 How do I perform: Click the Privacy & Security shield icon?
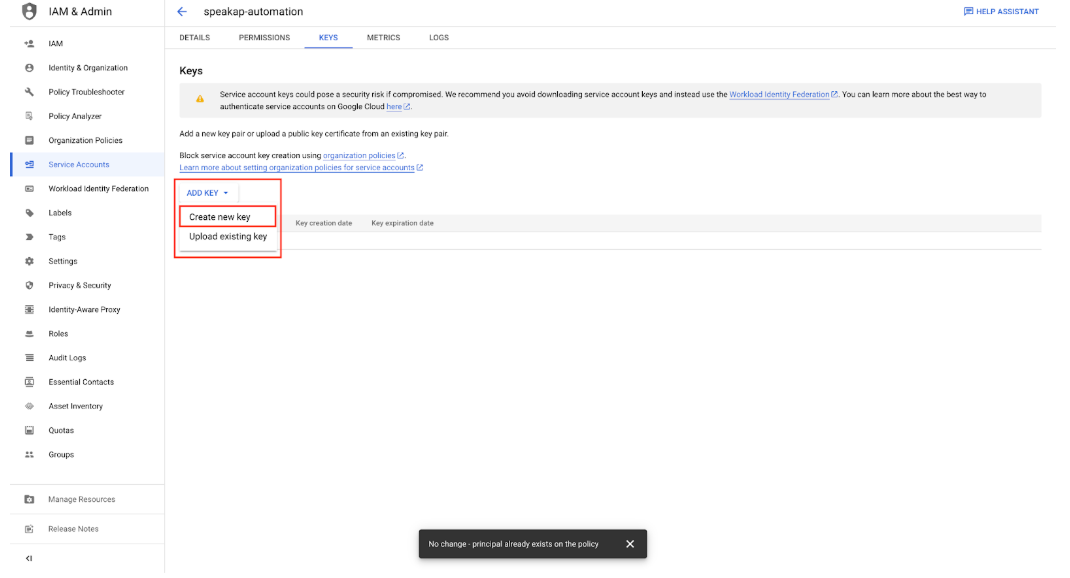pos(29,285)
